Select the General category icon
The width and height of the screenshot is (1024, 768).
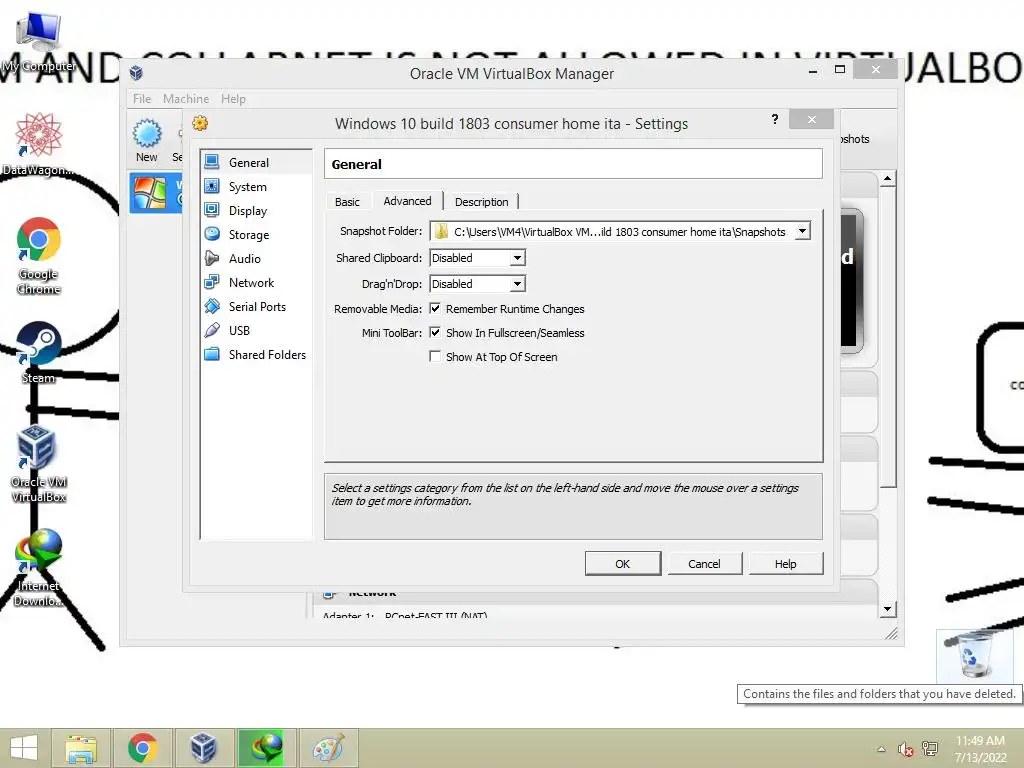coord(212,162)
